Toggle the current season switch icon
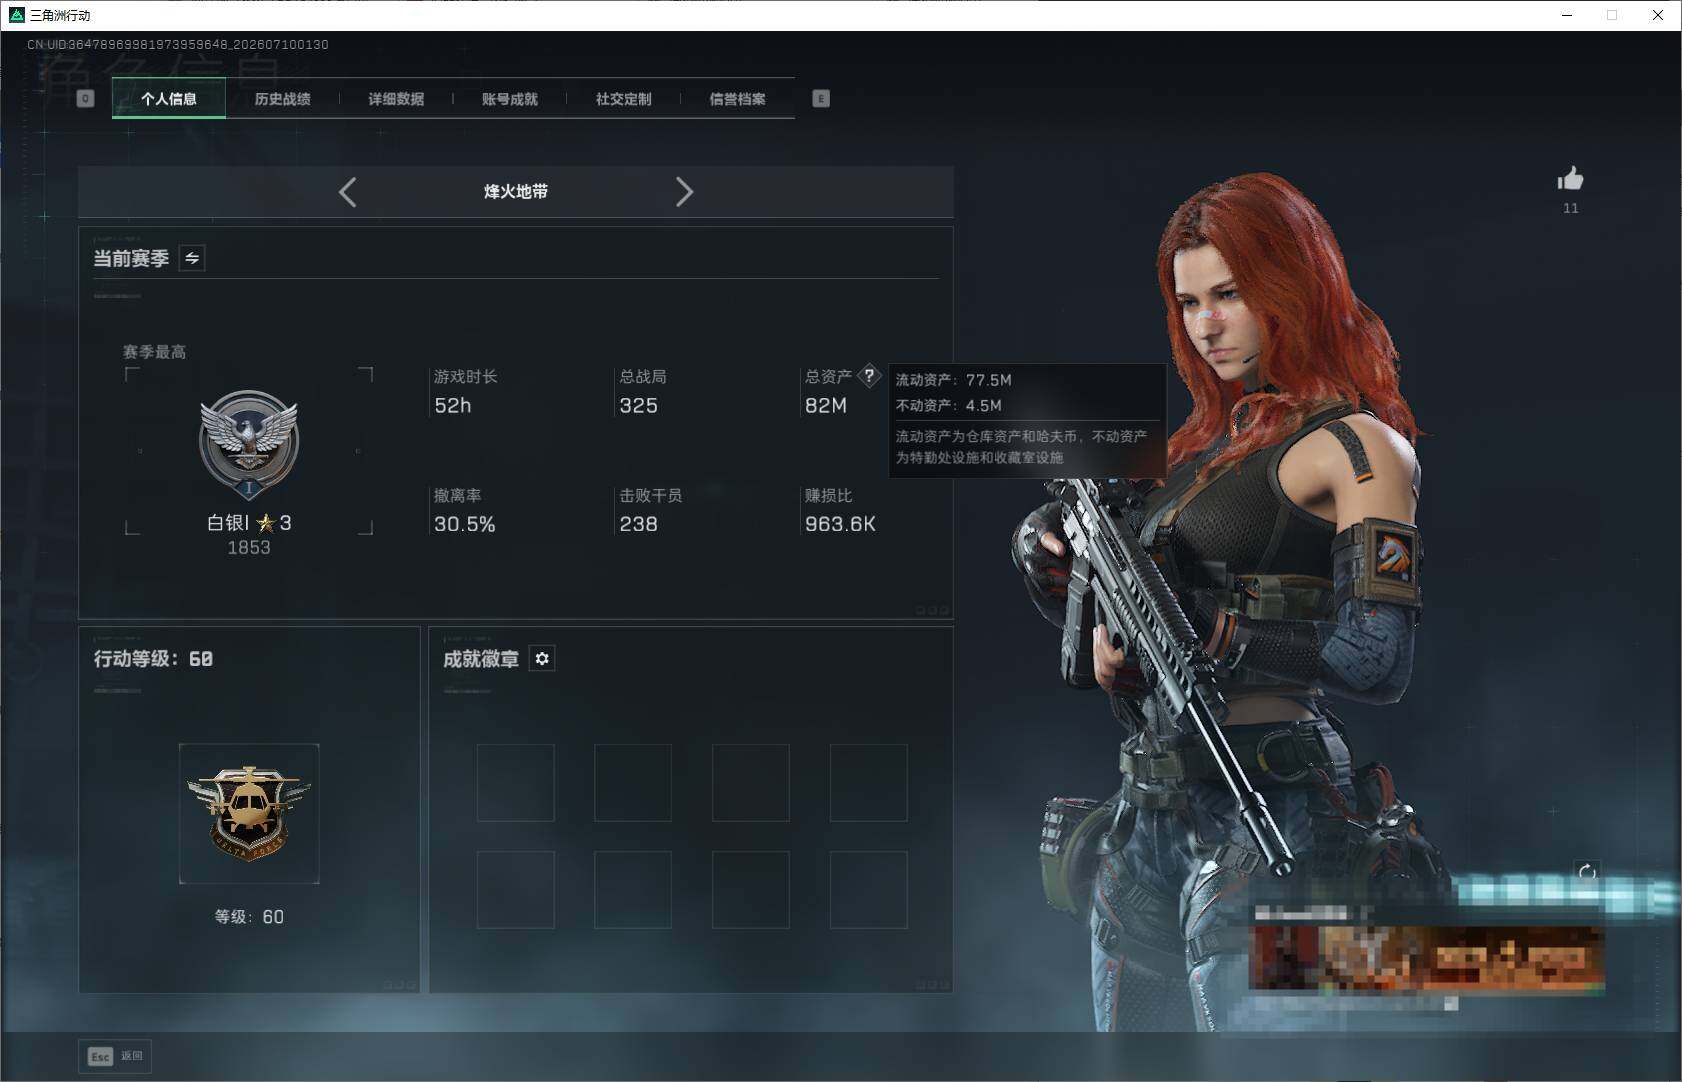1682x1082 pixels. (192, 258)
